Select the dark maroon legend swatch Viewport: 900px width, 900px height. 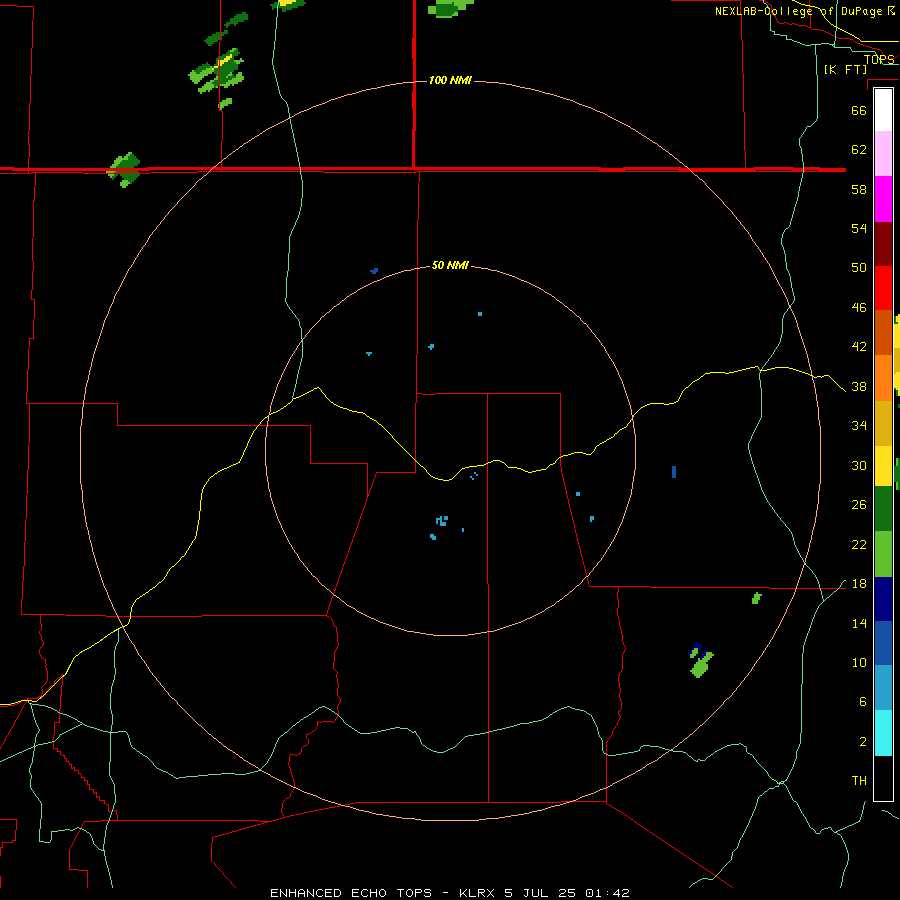(x=883, y=244)
